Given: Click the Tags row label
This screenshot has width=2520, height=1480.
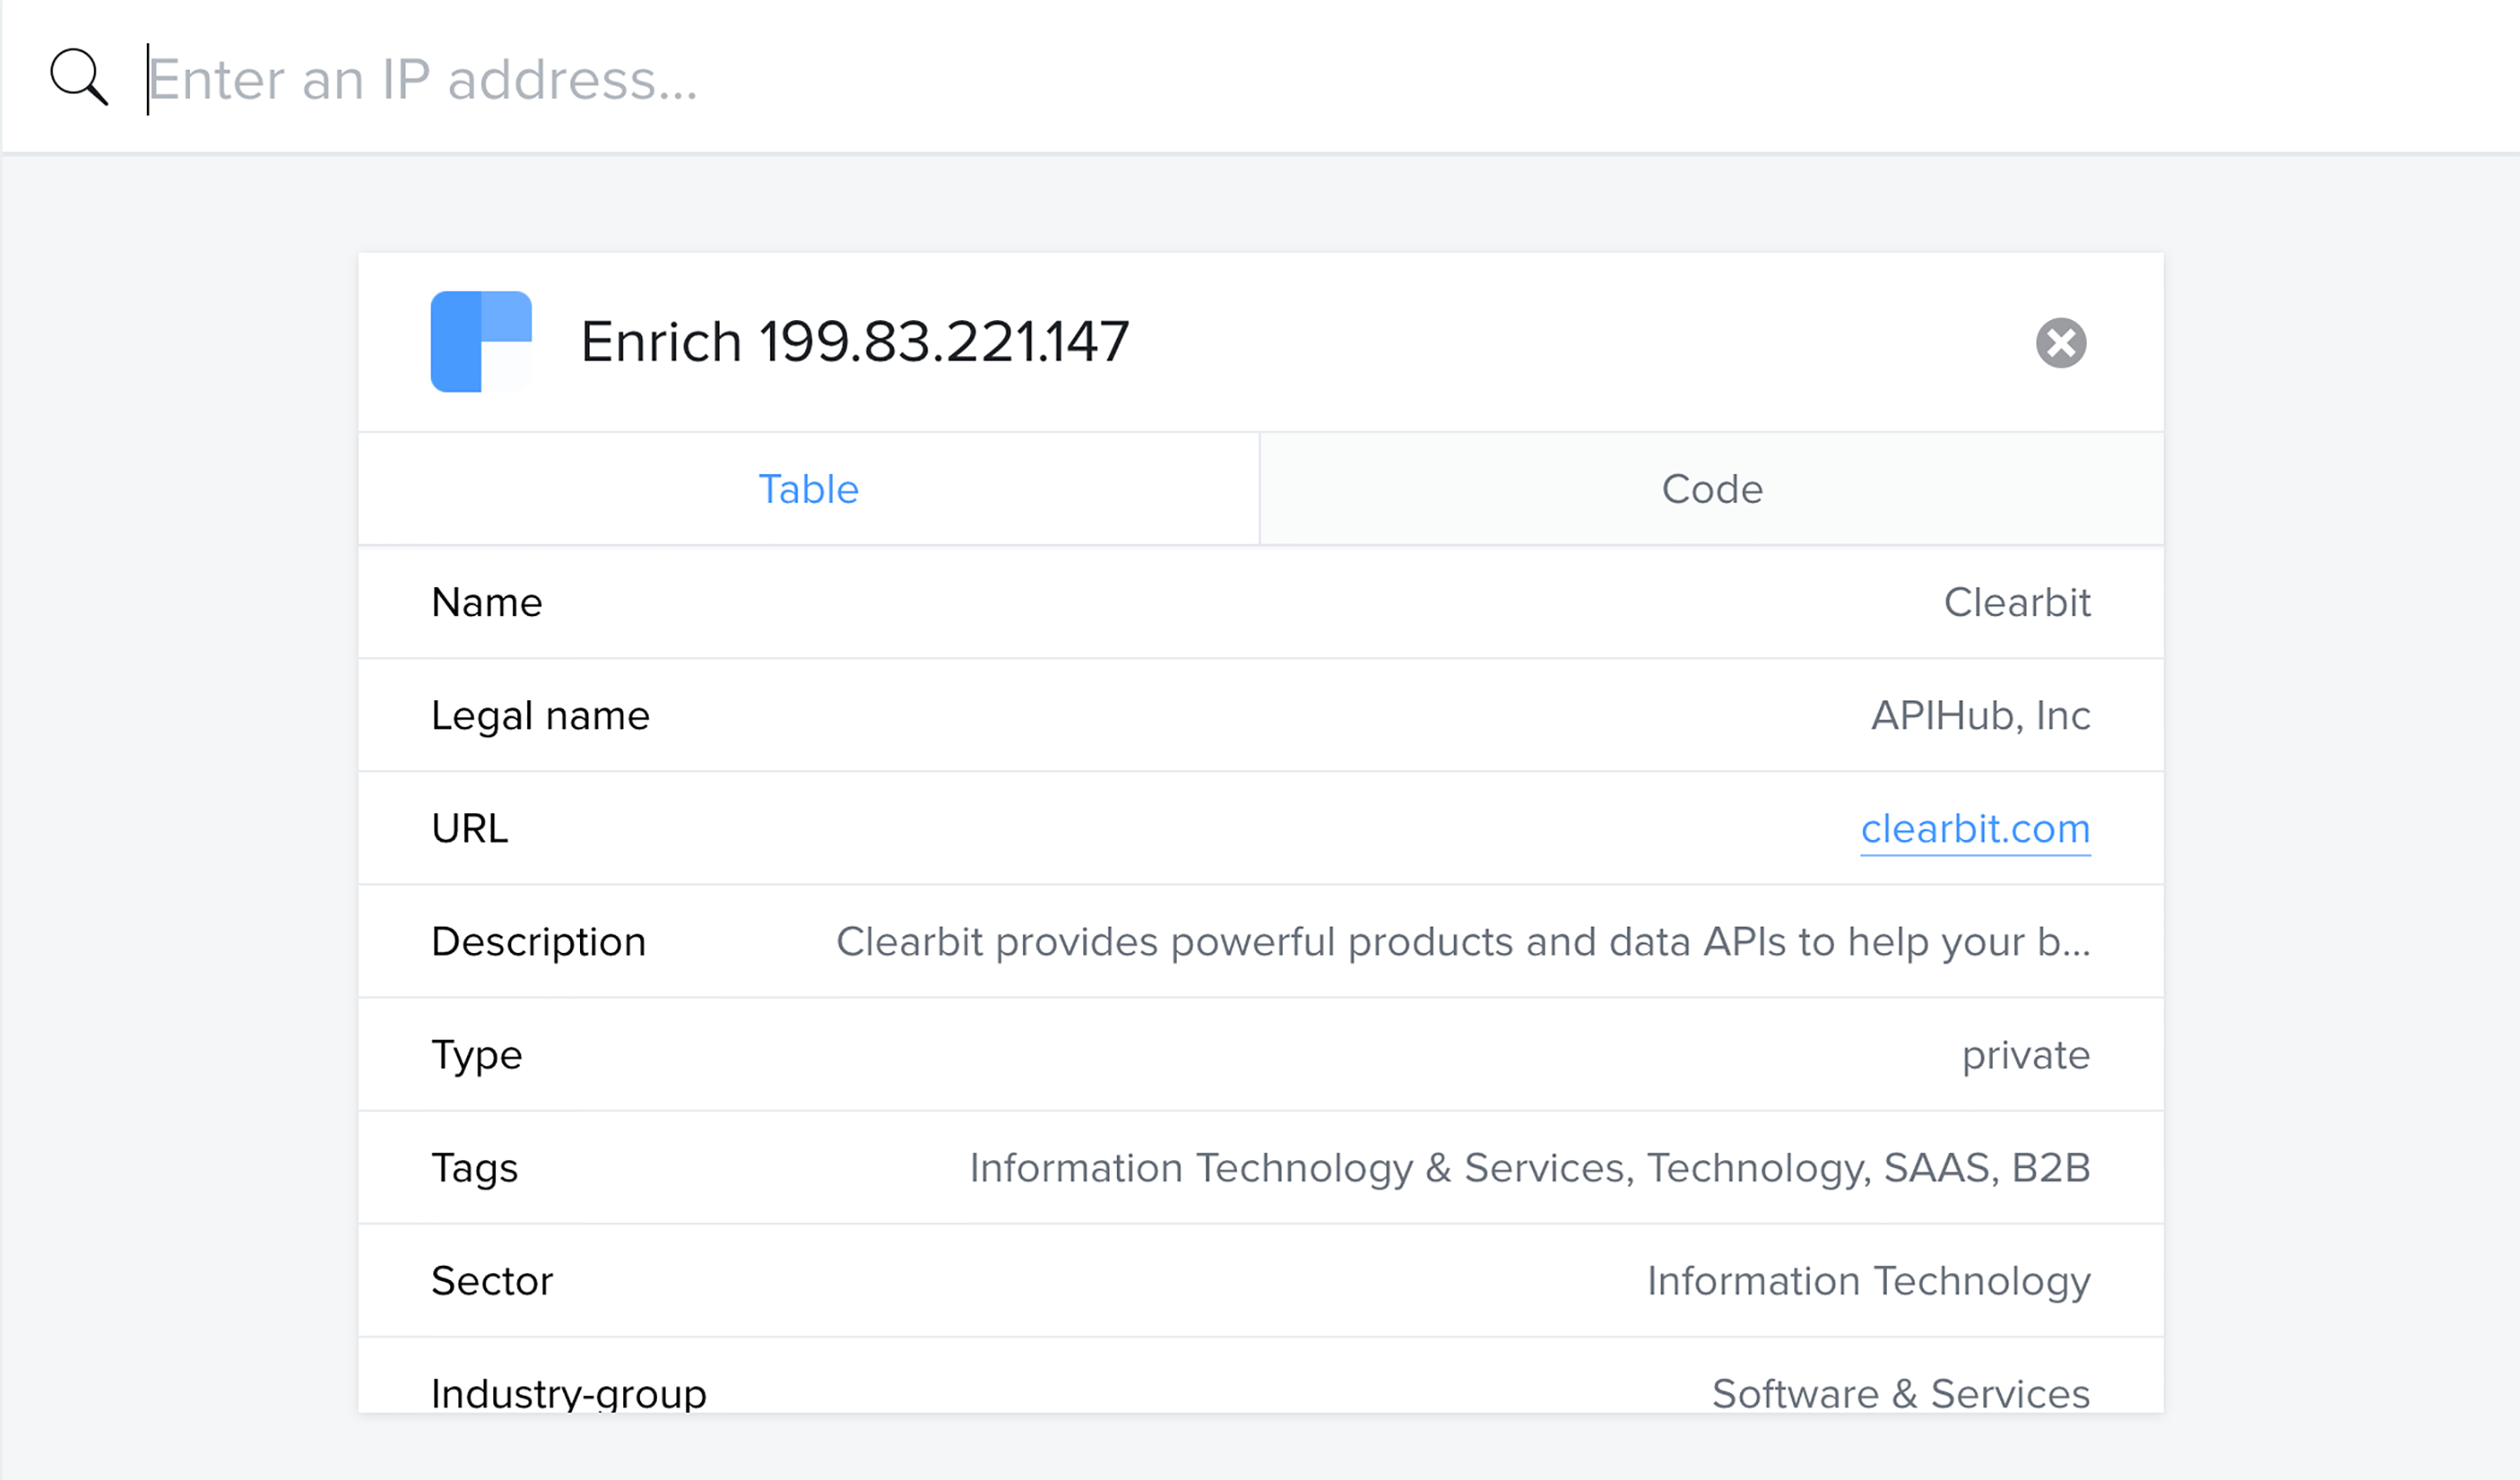Looking at the screenshot, I should point(475,1168).
